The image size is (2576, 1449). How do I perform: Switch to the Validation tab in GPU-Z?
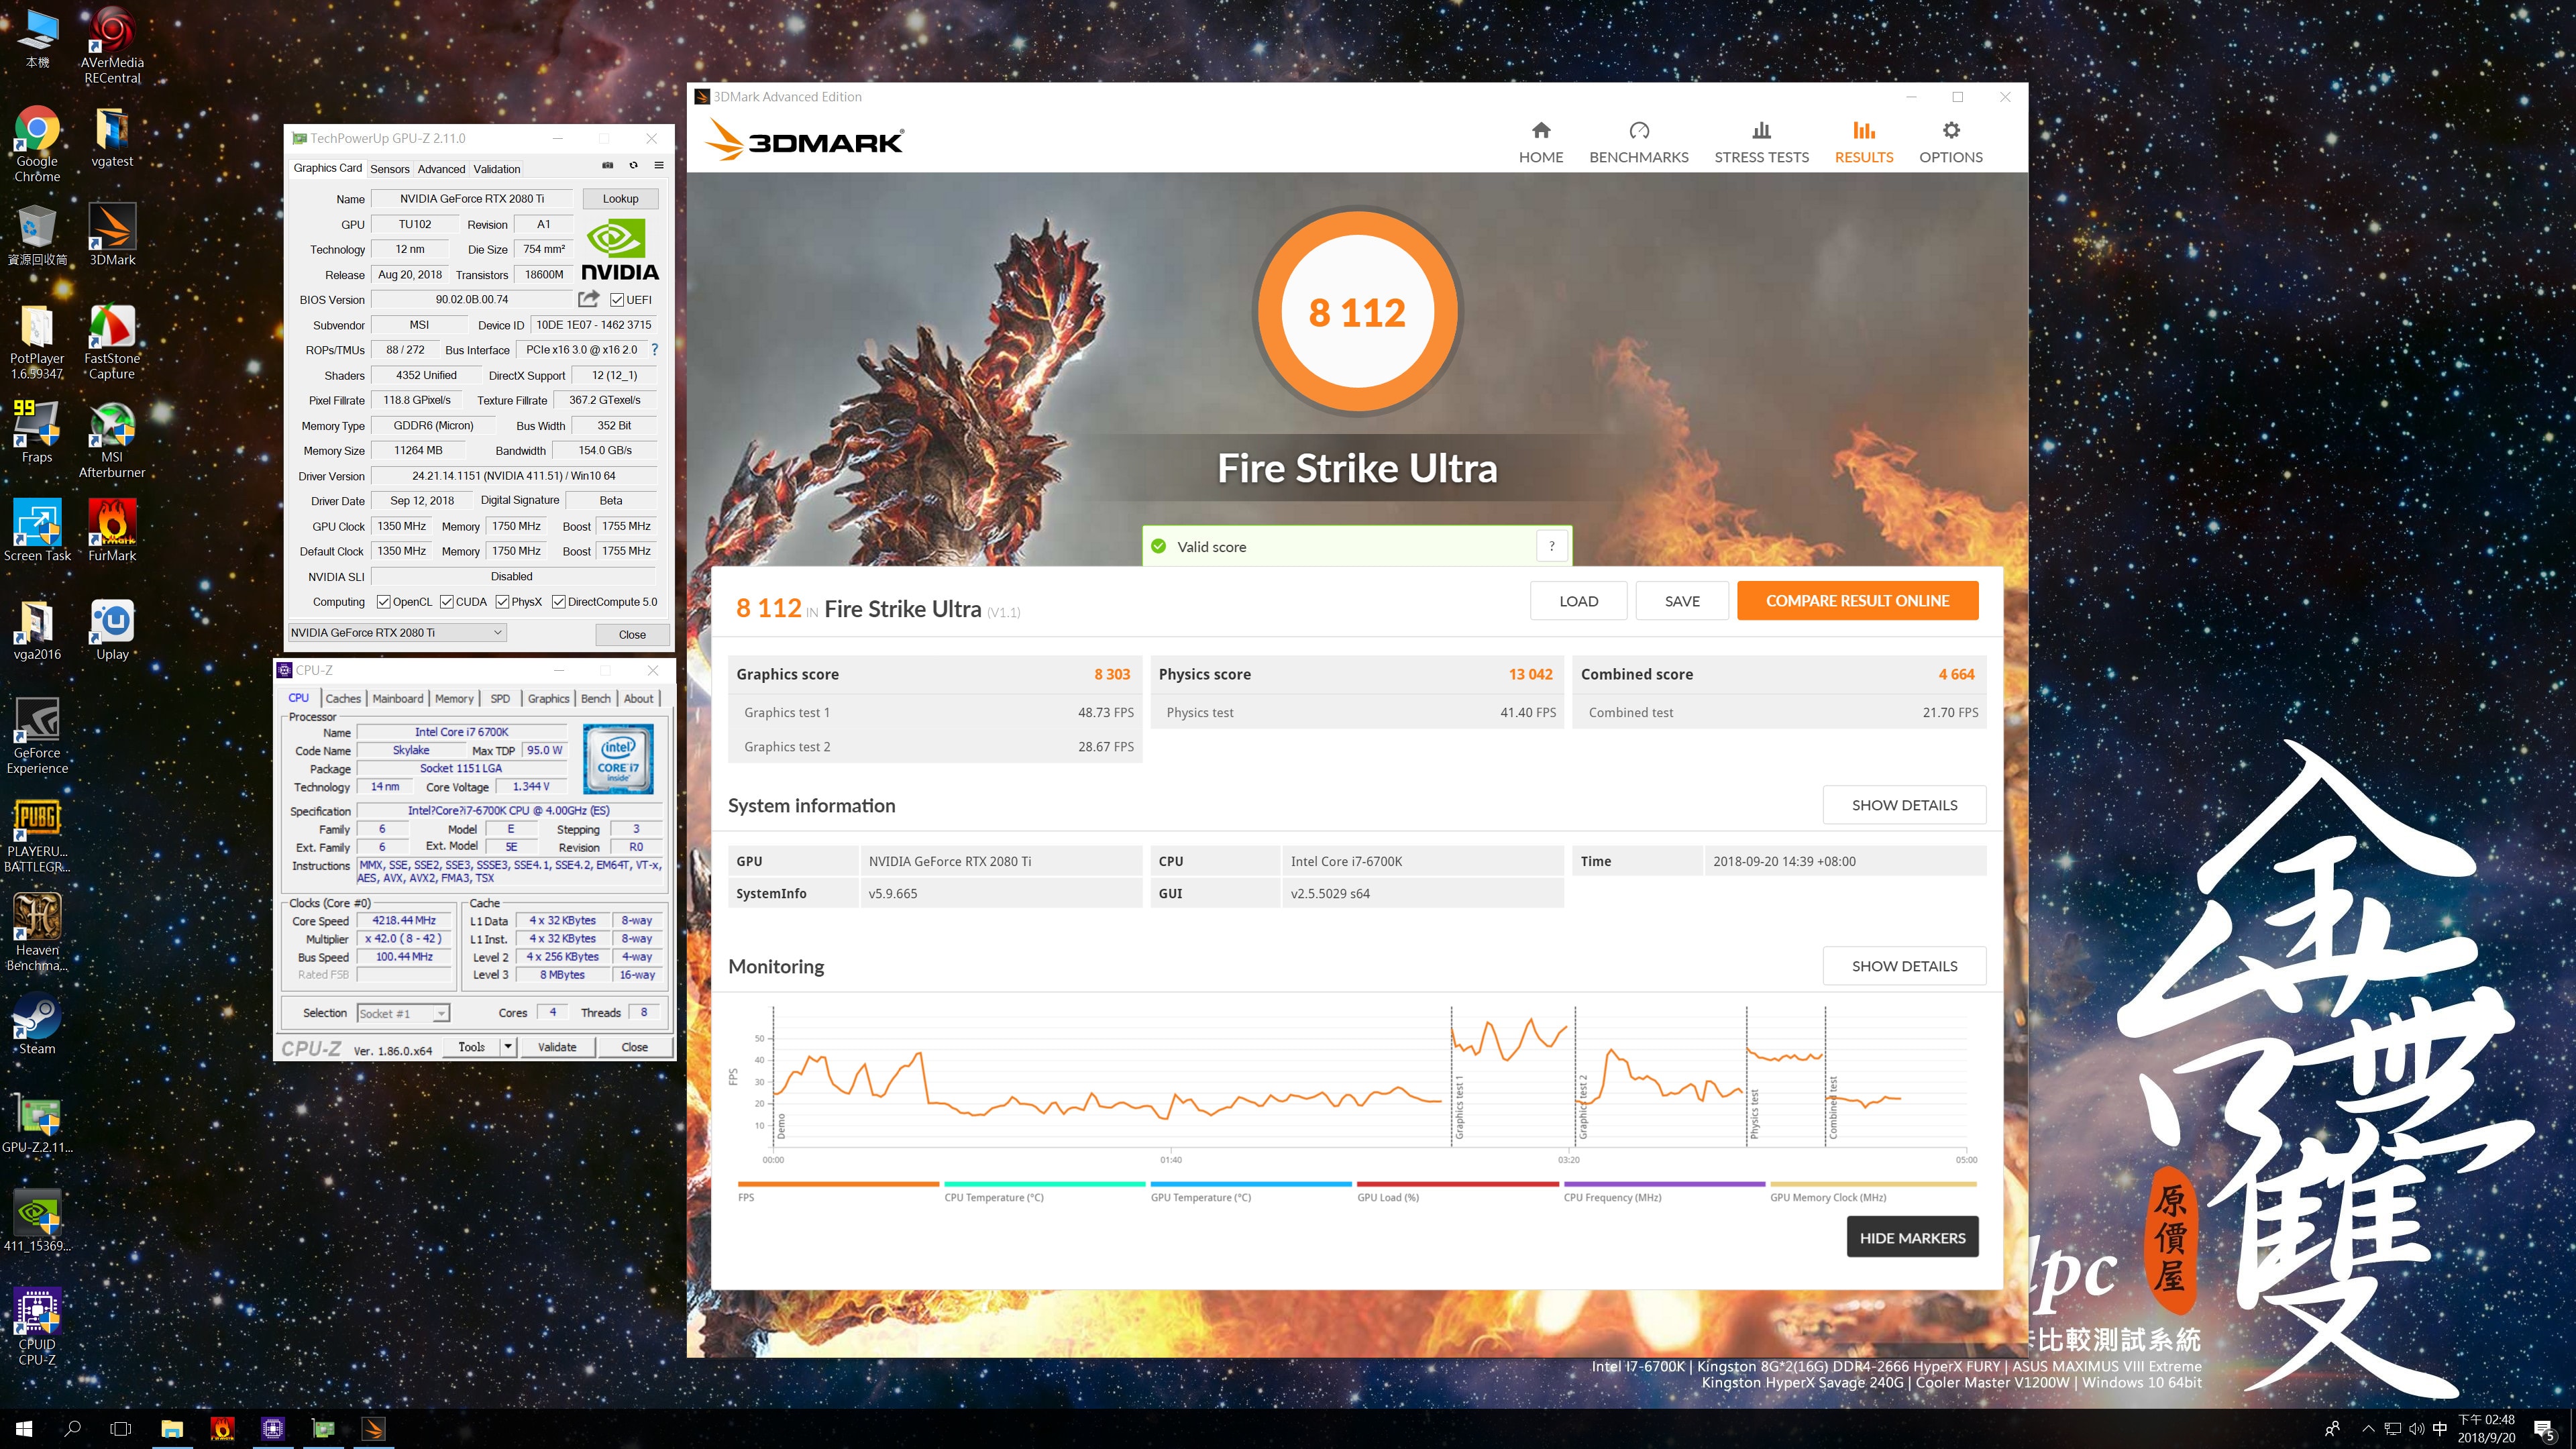(496, 169)
